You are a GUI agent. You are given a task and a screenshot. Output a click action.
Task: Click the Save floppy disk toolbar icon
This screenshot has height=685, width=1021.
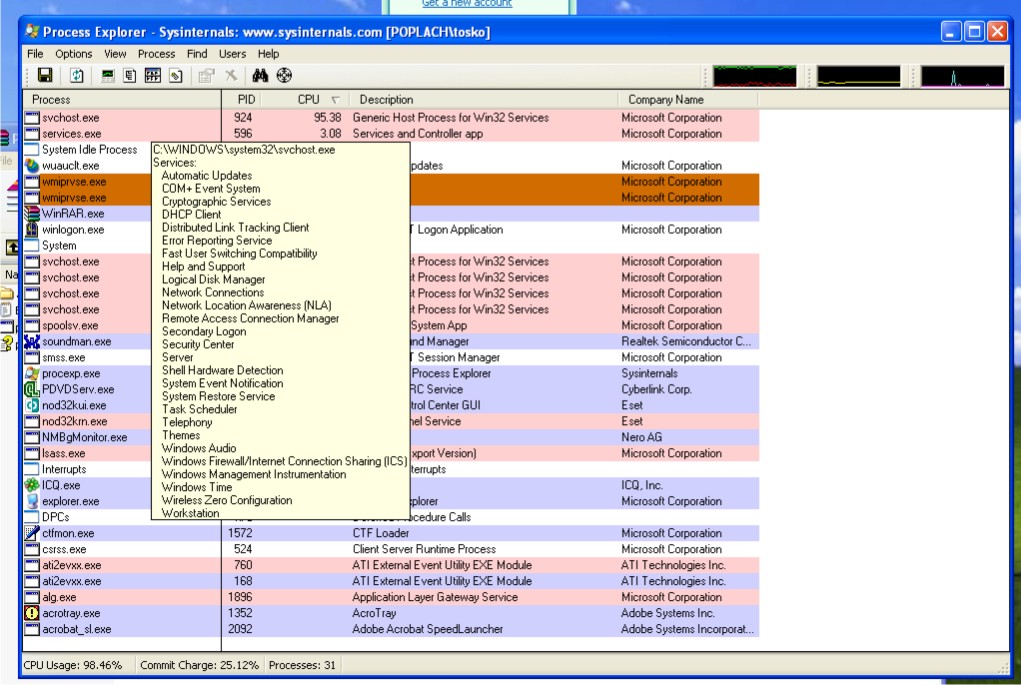(45, 76)
